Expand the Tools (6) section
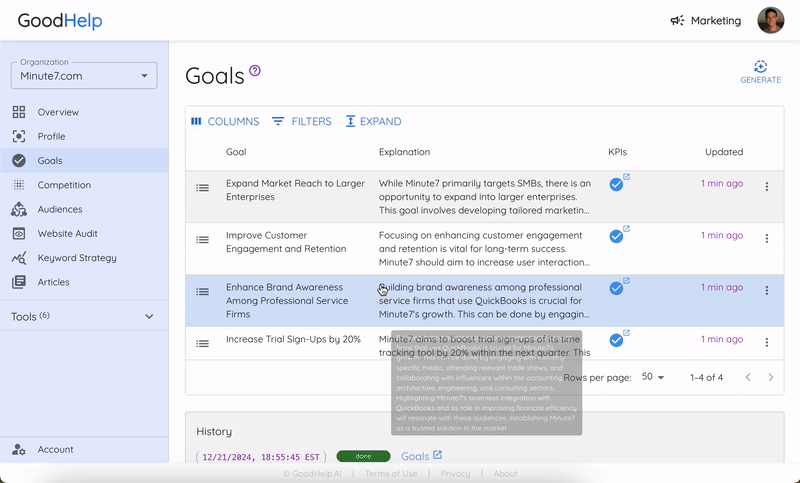 pyautogui.click(x=84, y=317)
